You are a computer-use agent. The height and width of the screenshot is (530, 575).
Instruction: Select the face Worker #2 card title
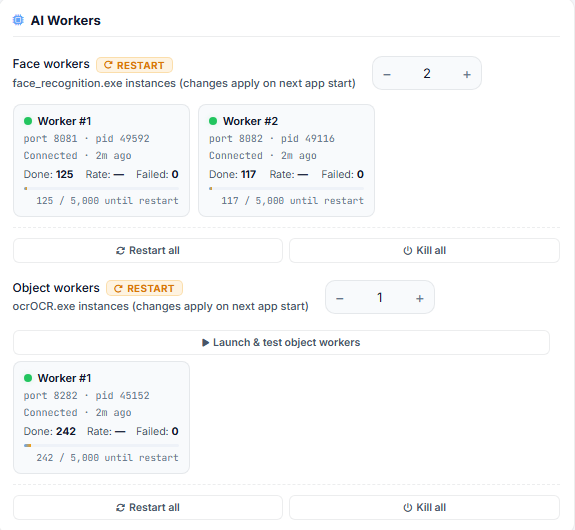pyautogui.click(x=250, y=121)
